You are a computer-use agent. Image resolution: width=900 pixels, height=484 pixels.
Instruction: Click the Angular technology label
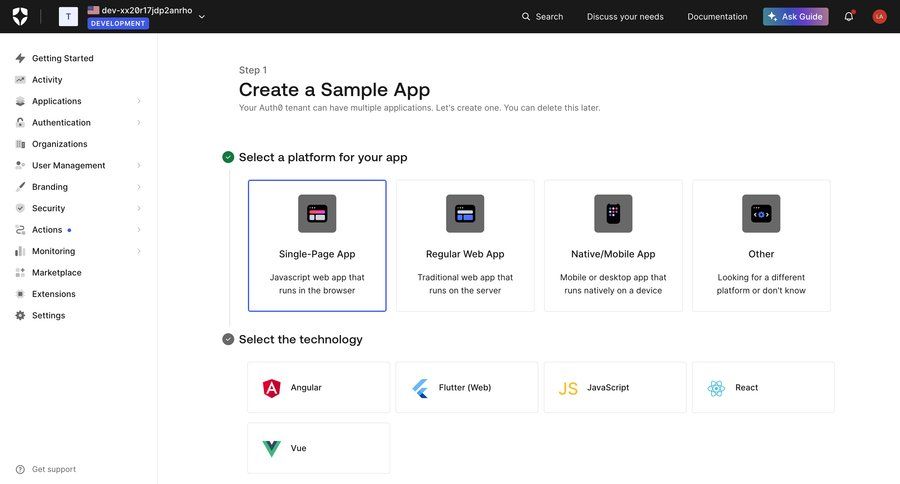306,388
